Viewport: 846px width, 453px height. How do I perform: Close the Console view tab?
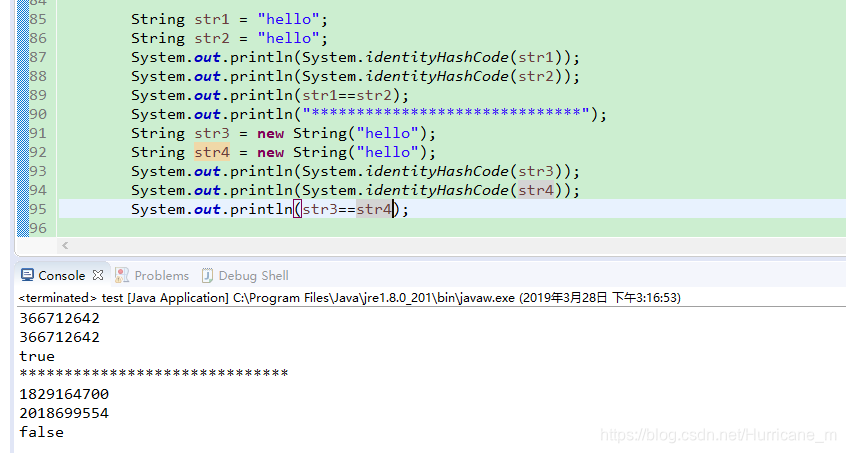[x=98, y=275]
